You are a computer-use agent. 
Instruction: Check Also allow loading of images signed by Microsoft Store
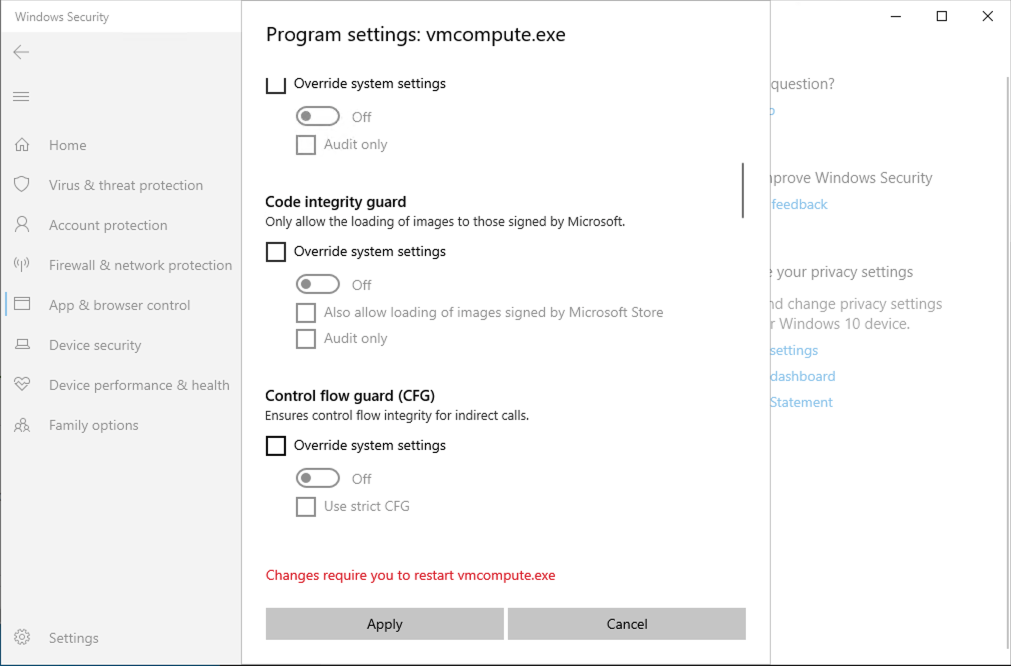point(306,313)
